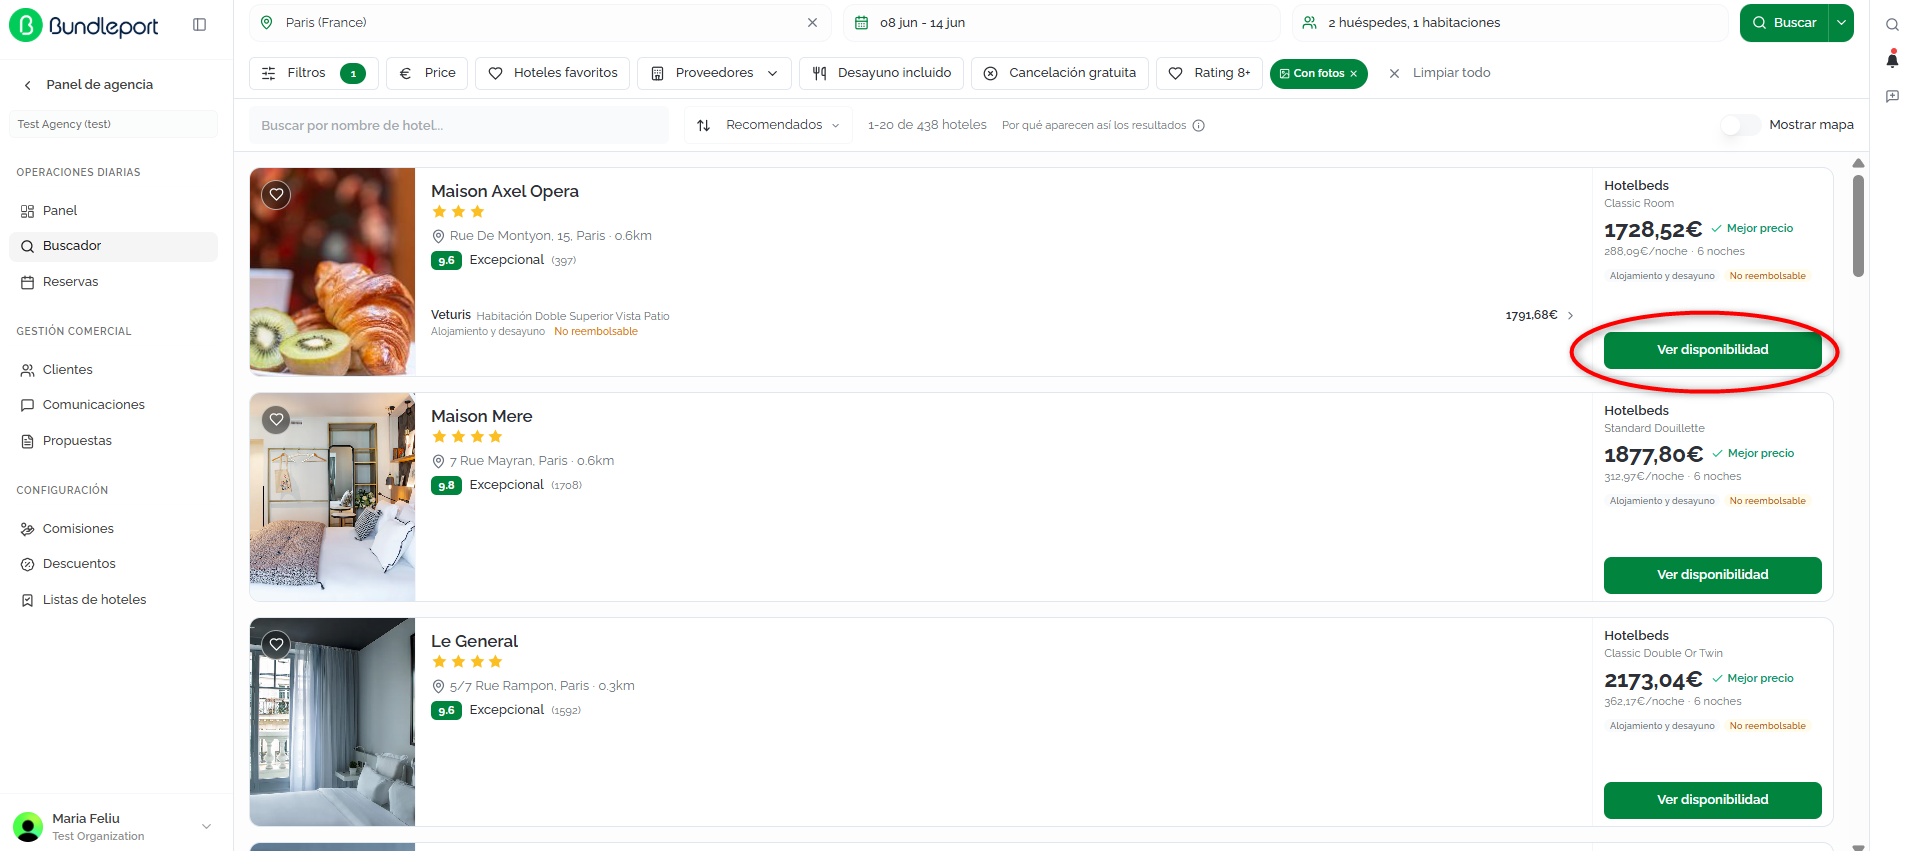Click Le General 9.6 rating badge
1906x851 pixels.
(446, 711)
